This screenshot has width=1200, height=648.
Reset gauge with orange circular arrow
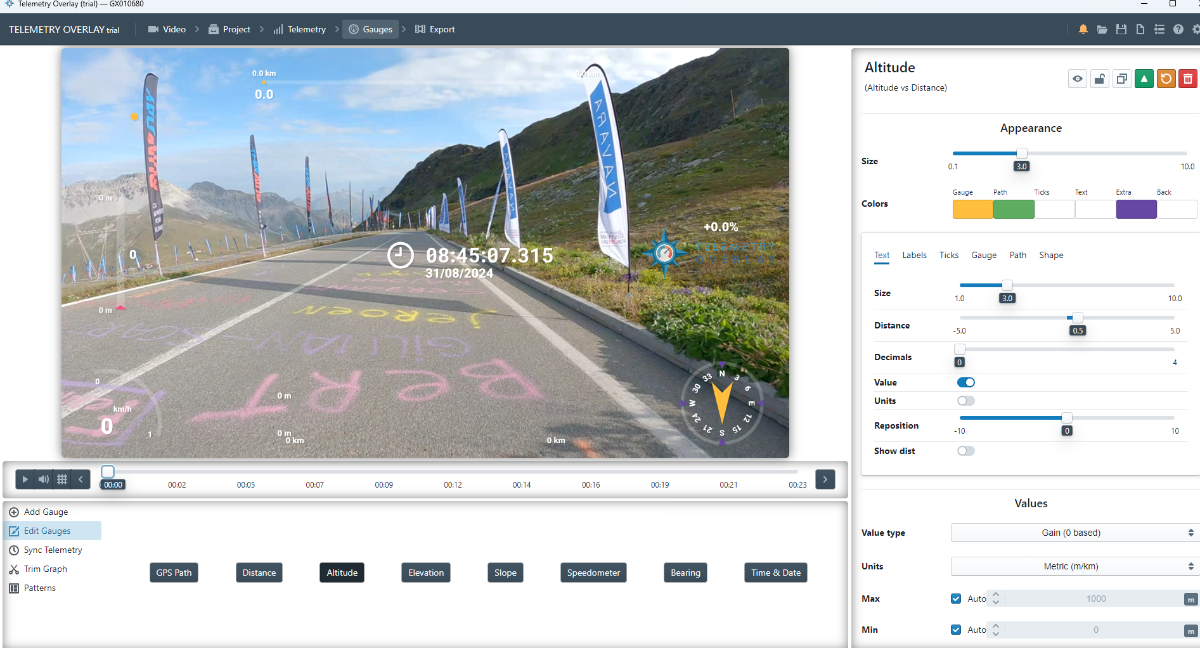pyautogui.click(x=1166, y=79)
